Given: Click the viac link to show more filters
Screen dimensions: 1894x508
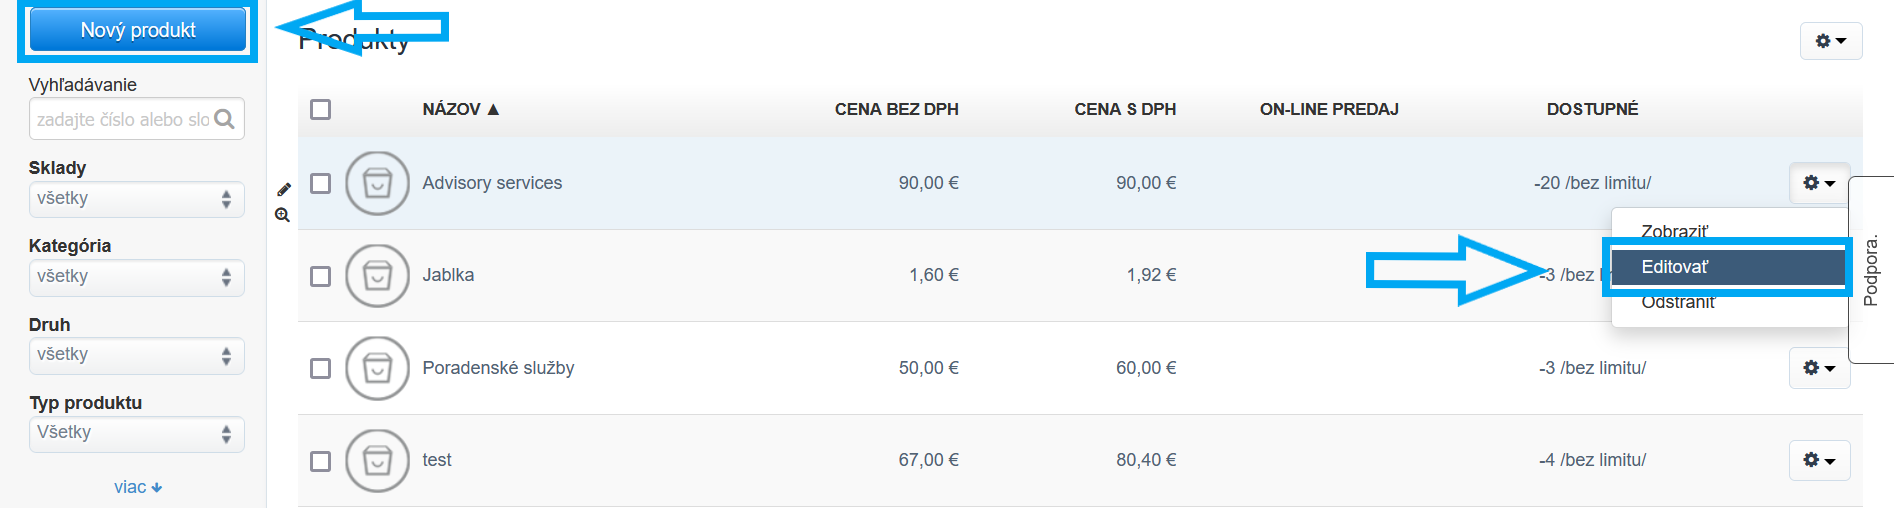Looking at the screenshot, I should coord(137,487).
